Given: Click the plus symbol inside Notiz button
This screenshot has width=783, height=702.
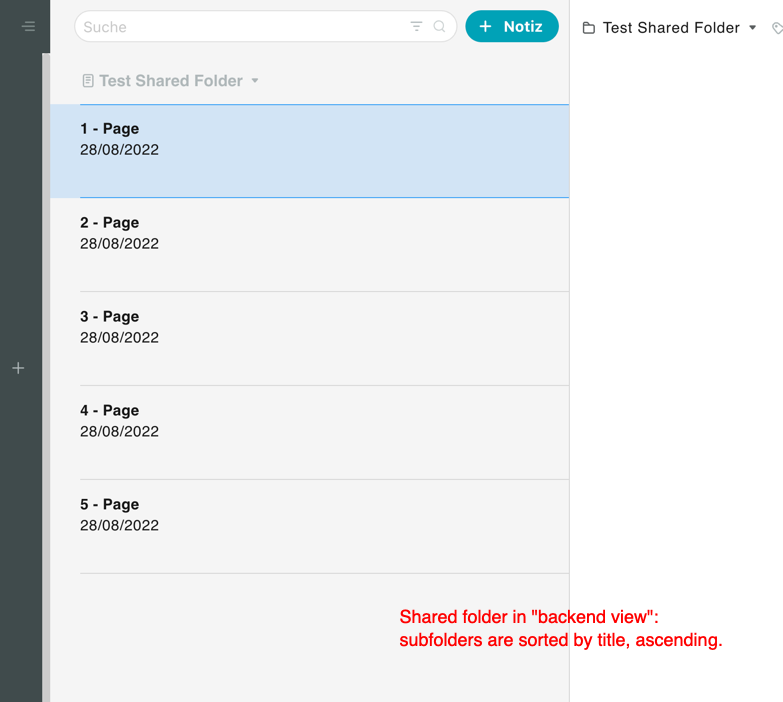Looking at the screenshot, I should pyautogui.click(x=485, y=26).
